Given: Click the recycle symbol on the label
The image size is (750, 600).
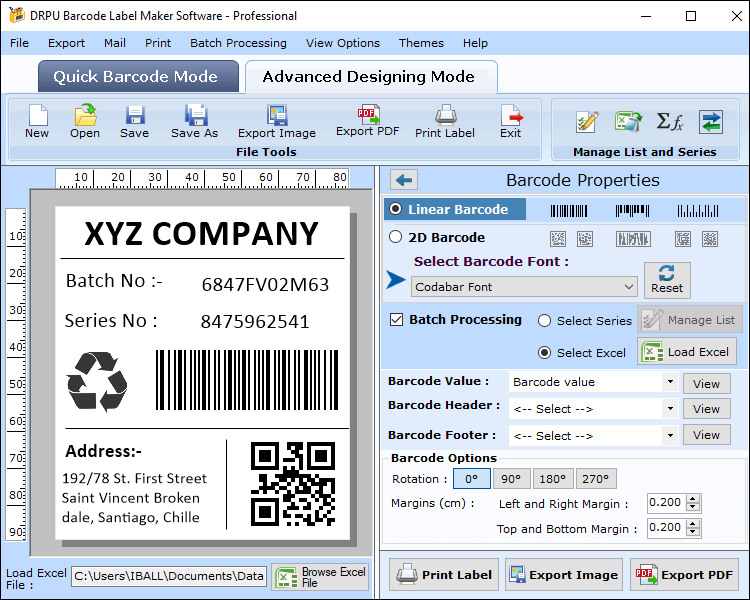Looking at the screenshot, I should coord(97,381).
